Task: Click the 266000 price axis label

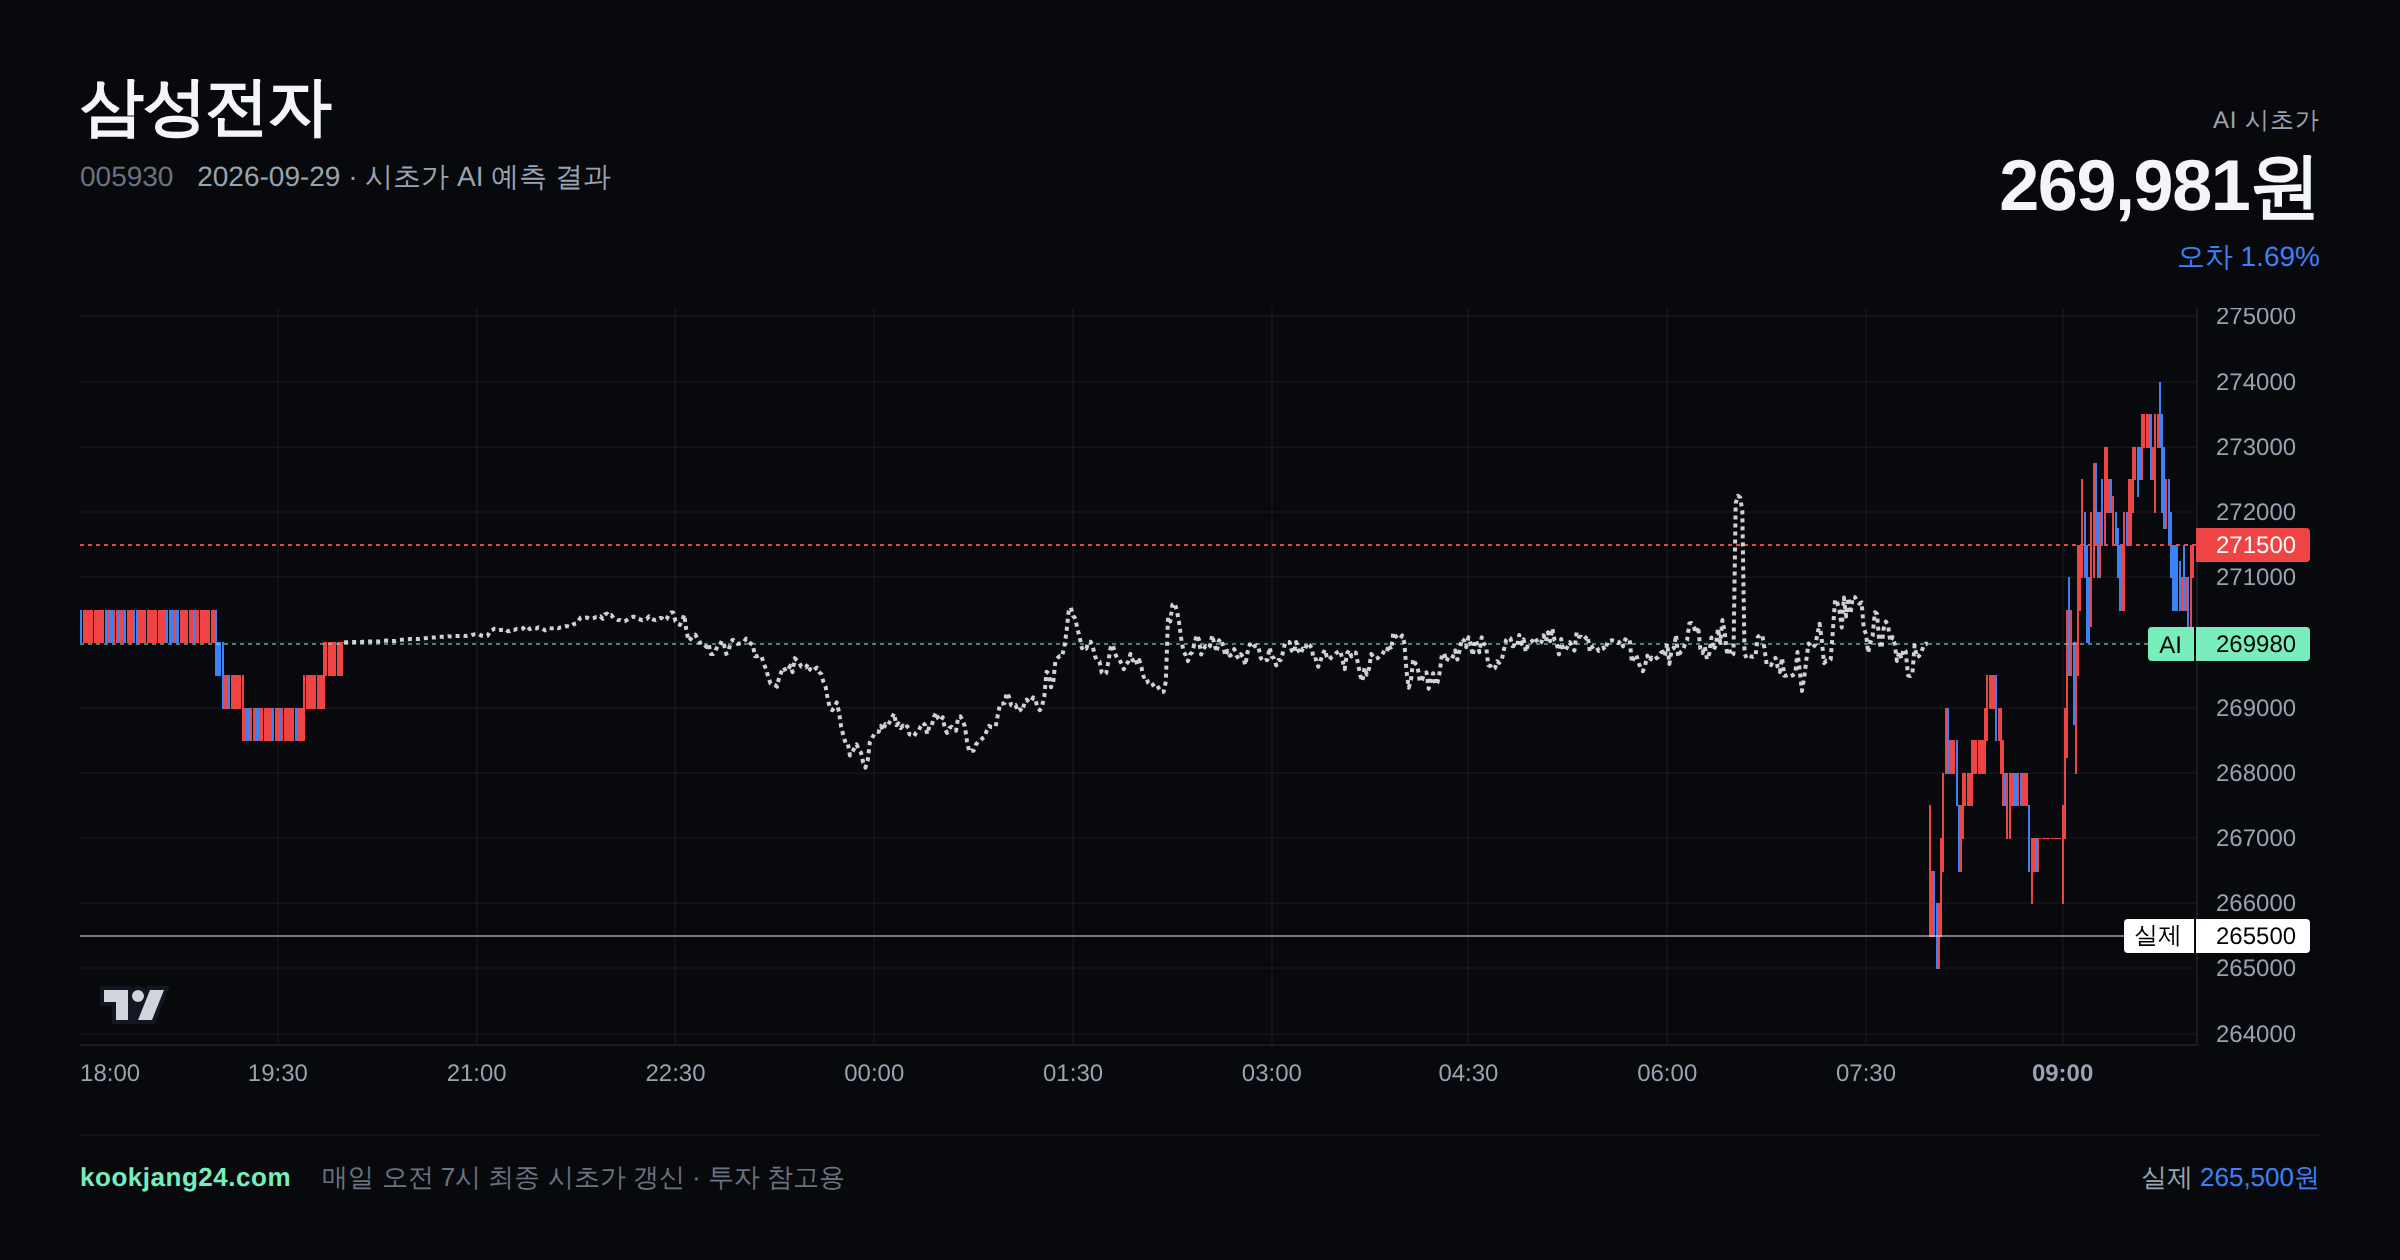Action: coord(2256,903)
